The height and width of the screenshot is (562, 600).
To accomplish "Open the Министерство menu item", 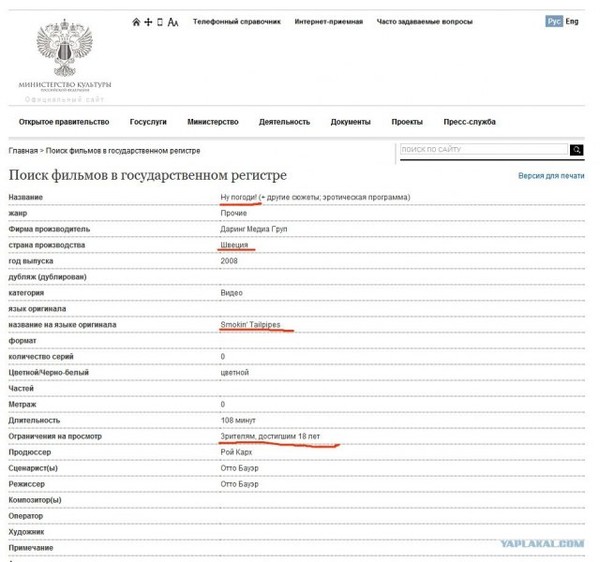I will click(x=213, y=122).
